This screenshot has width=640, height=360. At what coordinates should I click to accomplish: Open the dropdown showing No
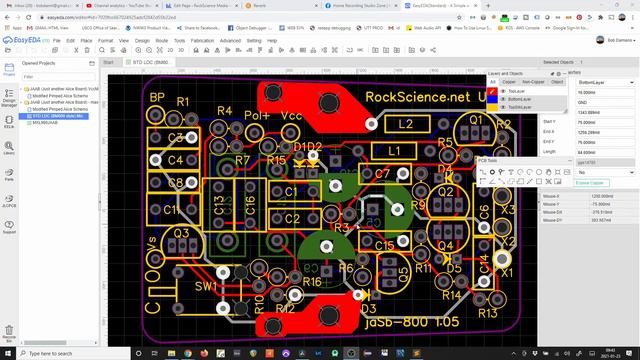605,173
